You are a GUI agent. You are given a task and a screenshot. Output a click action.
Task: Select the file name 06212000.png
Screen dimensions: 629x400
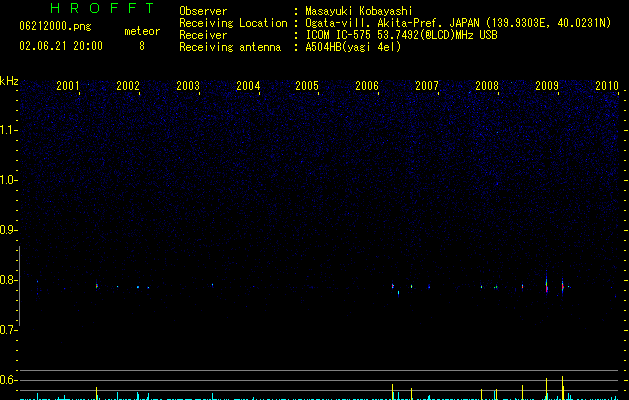pyautogui.click(x=55, y=26)
